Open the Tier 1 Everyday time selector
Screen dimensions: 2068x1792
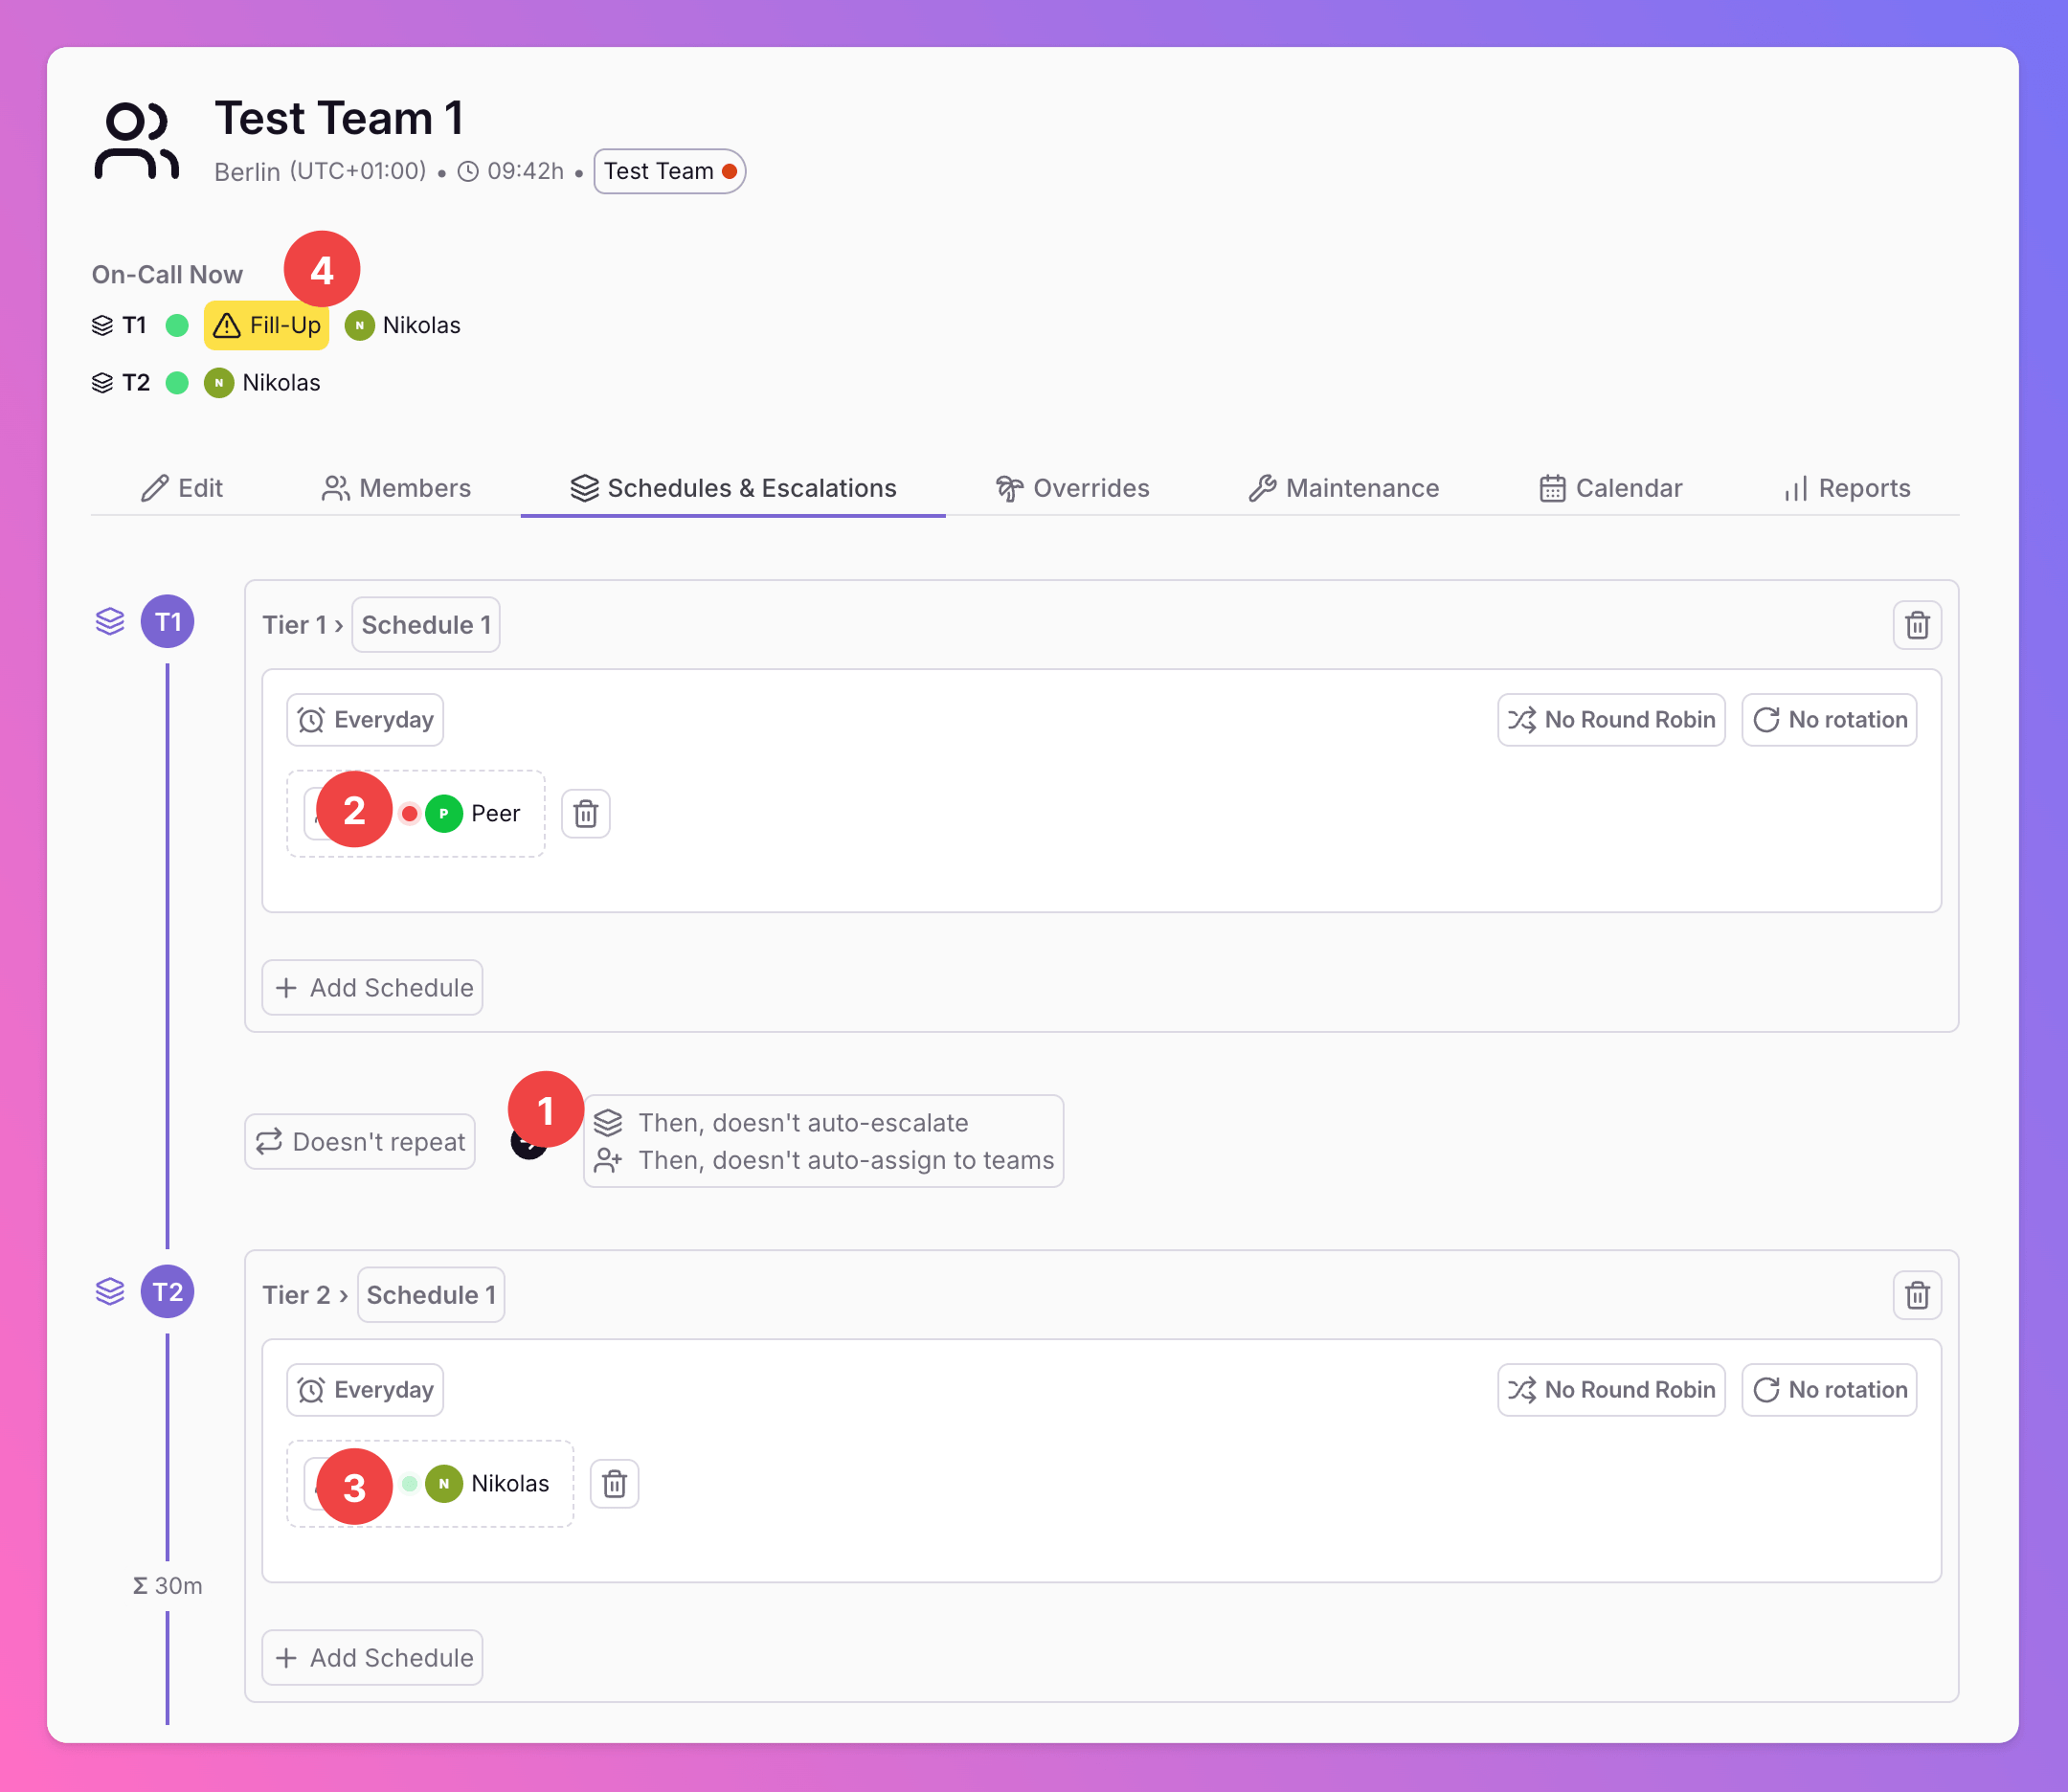tap(365, 720)
